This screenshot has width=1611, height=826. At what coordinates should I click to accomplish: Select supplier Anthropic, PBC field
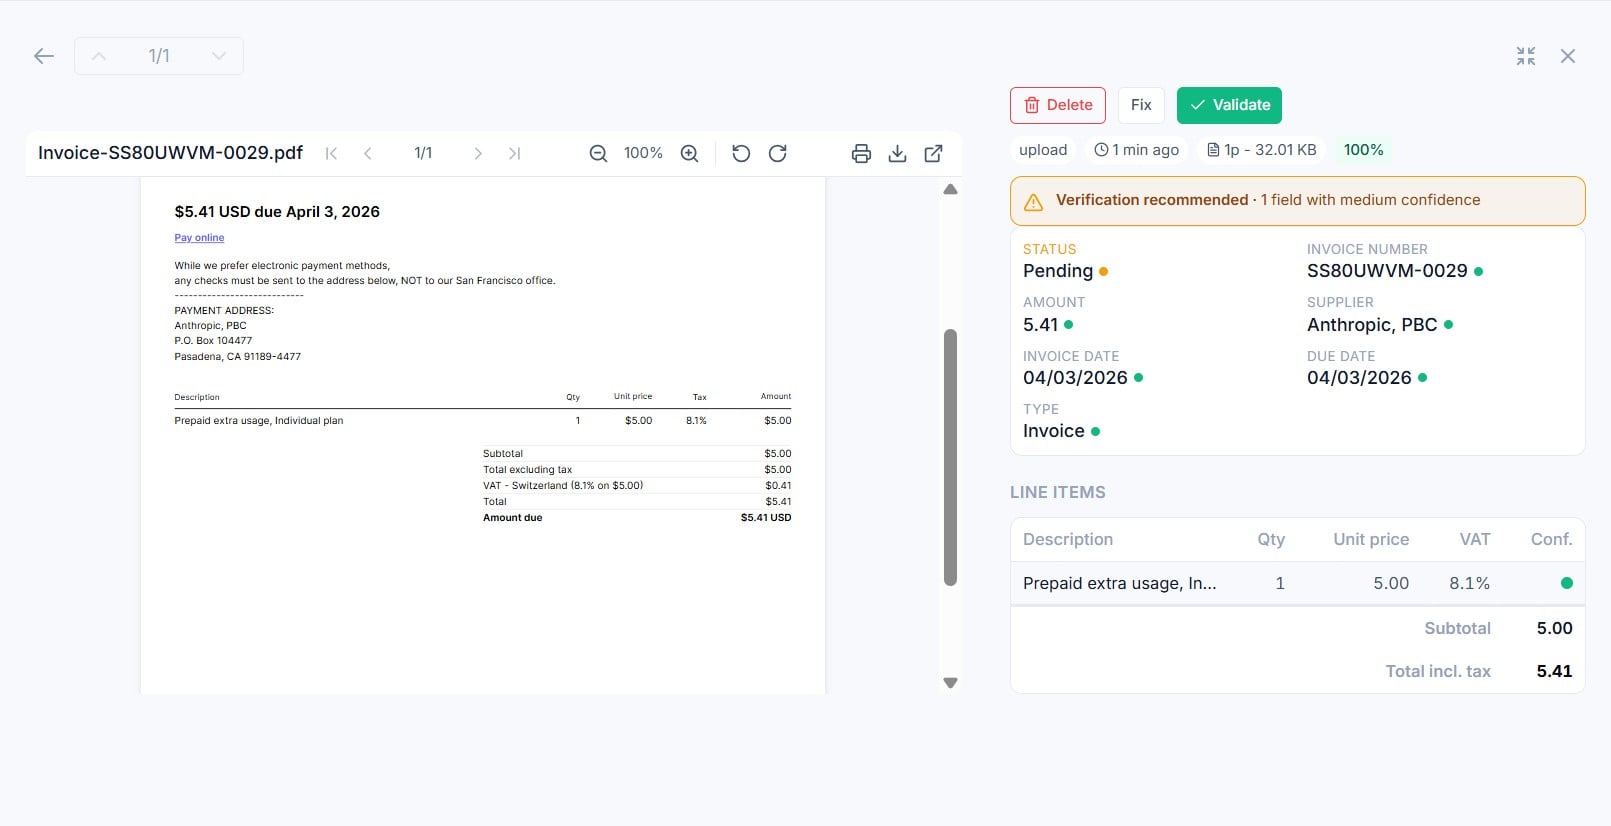click(x=1372, y=325)
